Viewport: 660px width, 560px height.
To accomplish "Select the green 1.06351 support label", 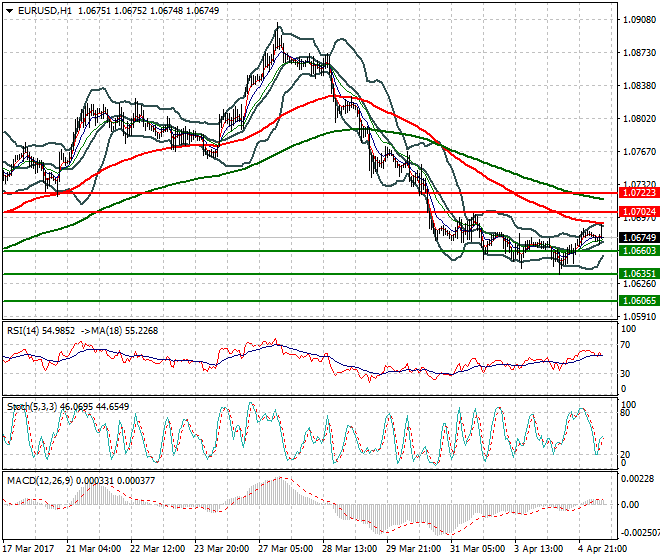I will click(639, 274).
